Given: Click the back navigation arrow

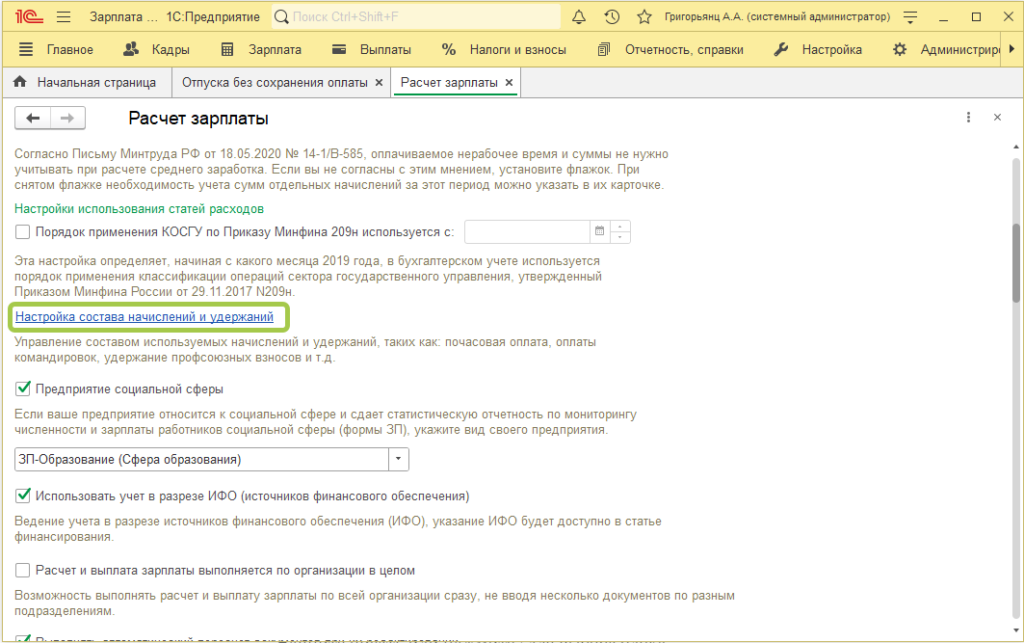Looking at the screenshot, I should click(33, 118).
